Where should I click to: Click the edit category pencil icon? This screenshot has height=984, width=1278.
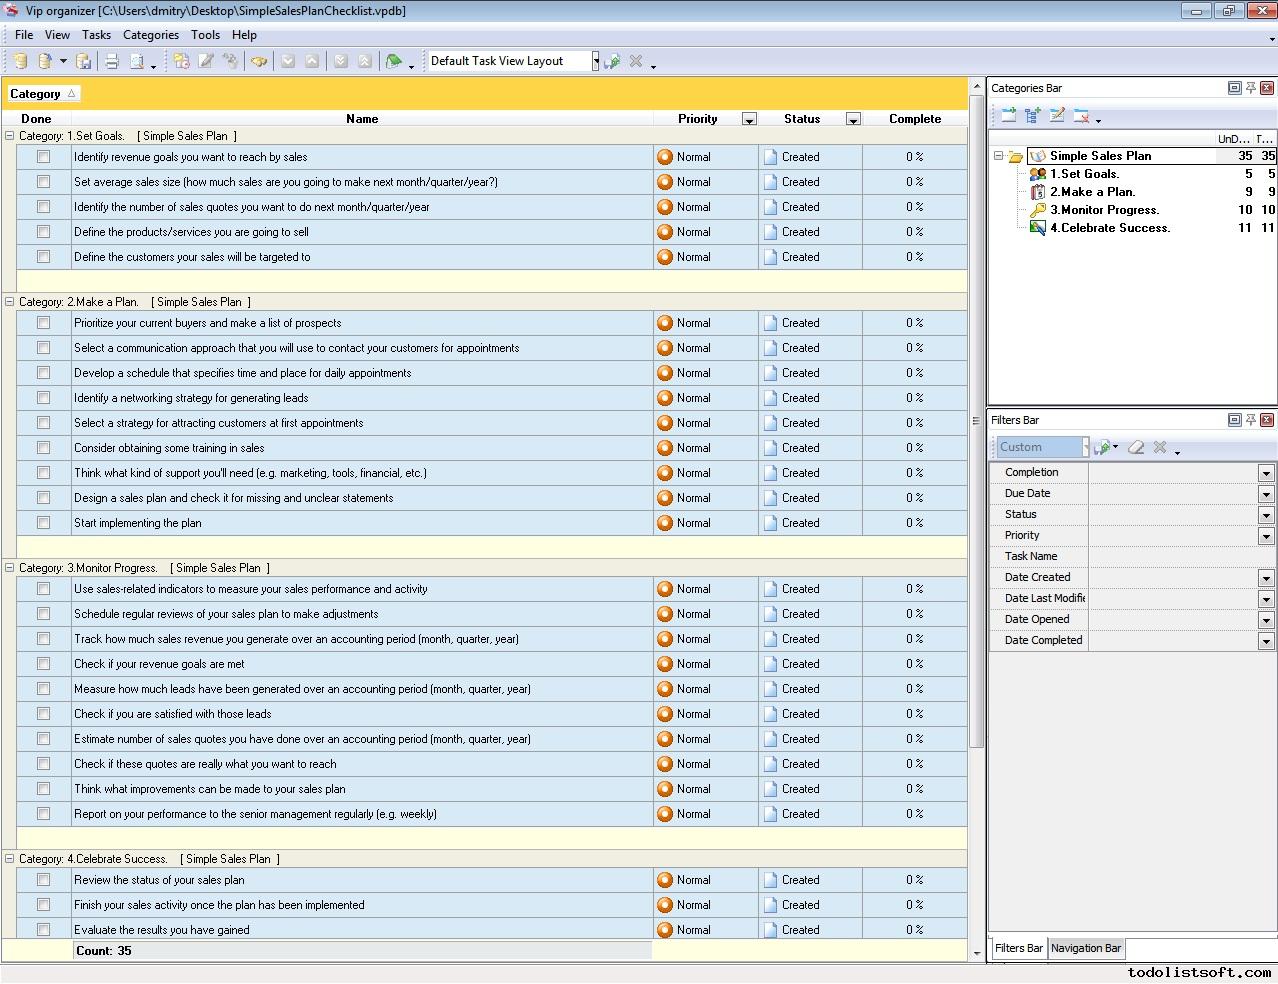[x=1057, y=116]
